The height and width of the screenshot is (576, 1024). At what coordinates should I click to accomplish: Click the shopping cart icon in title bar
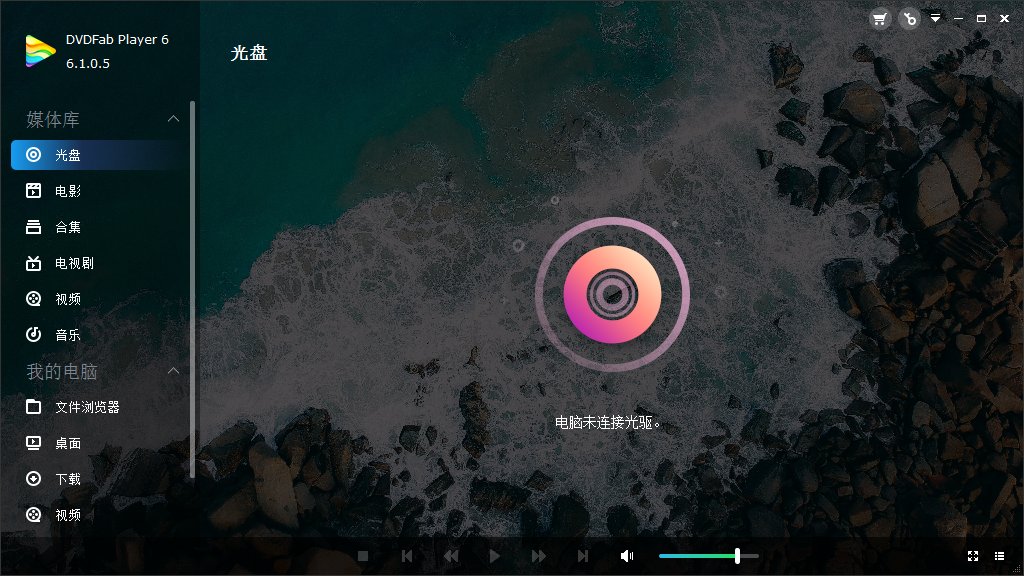[x=879, y=18]
